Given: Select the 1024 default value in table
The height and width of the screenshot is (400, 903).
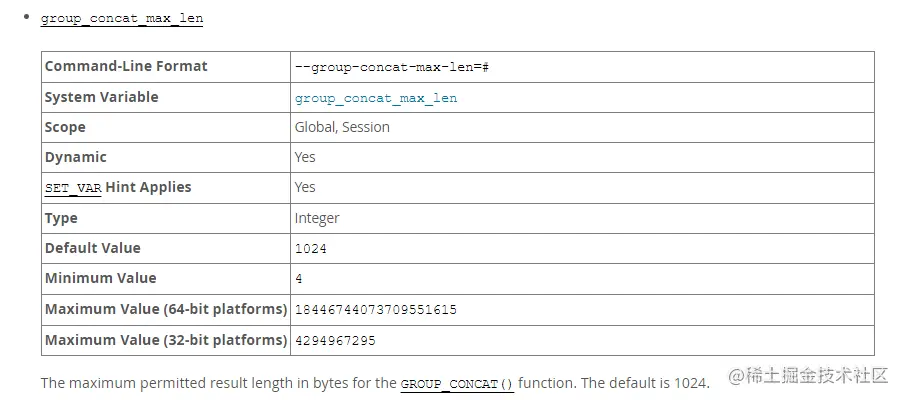Looking at the screenshot, I should point(311,249).
